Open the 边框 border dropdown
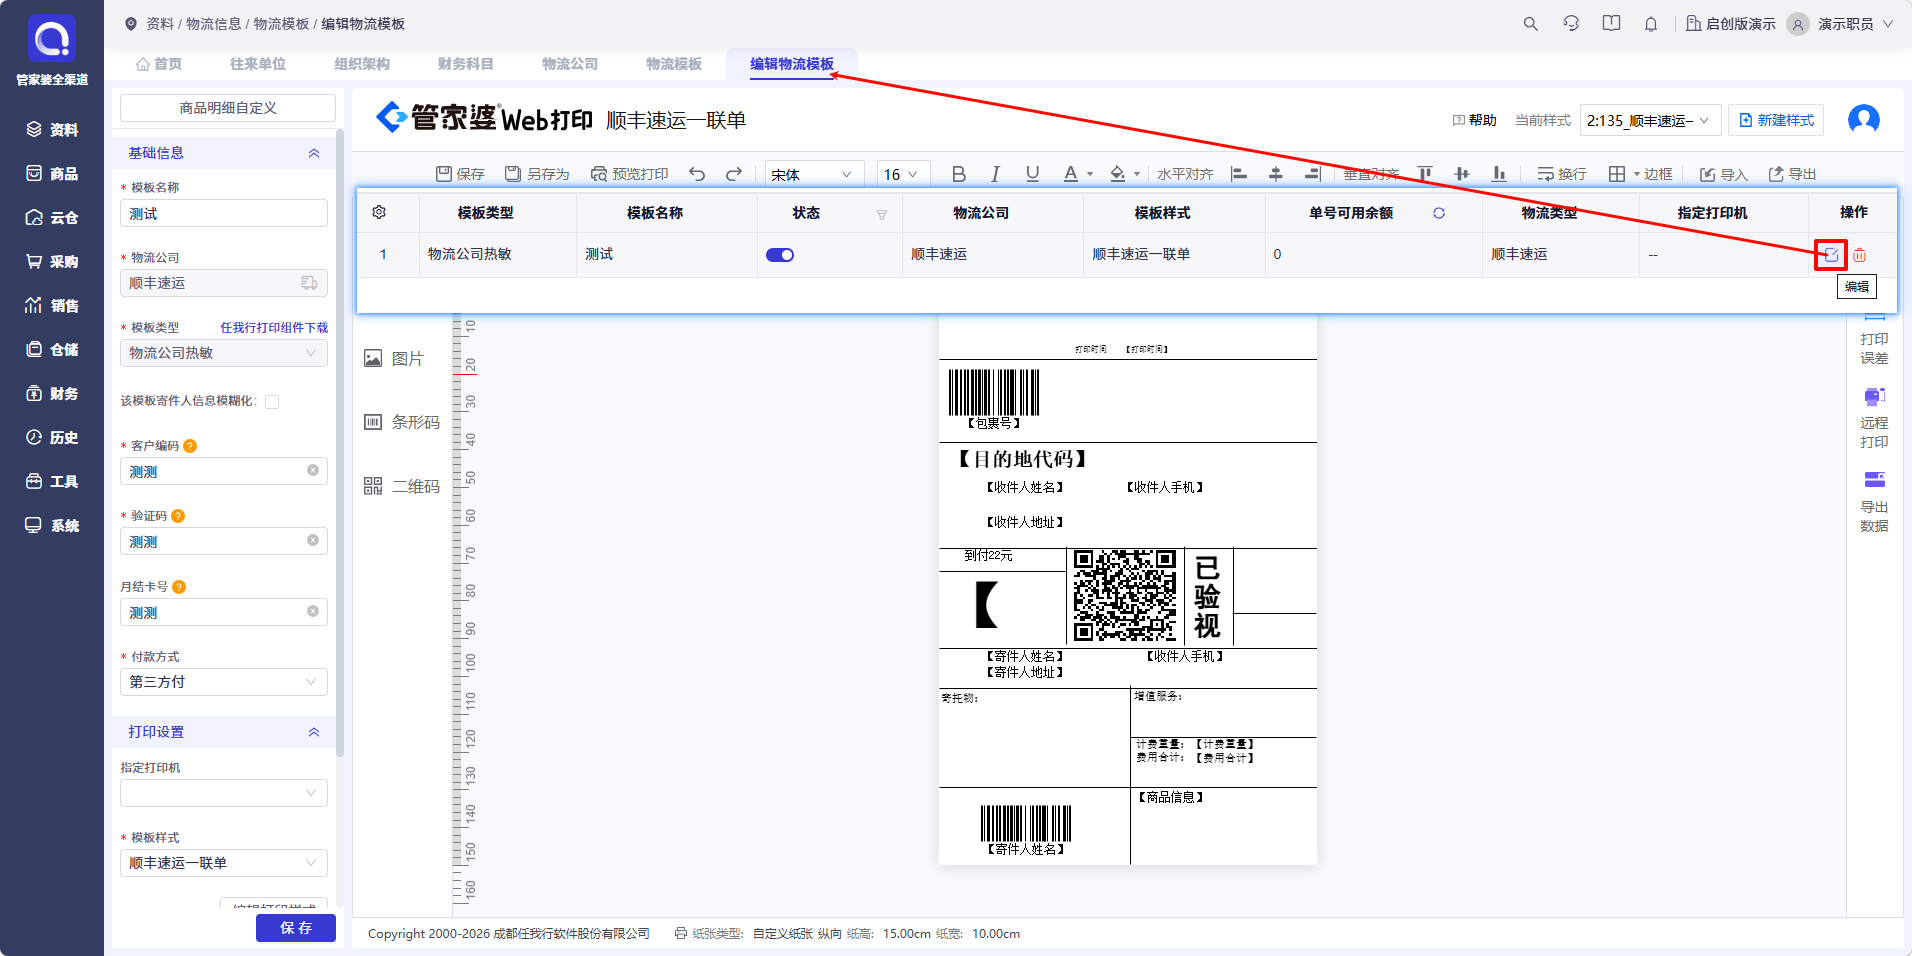 pos(1640,174)
